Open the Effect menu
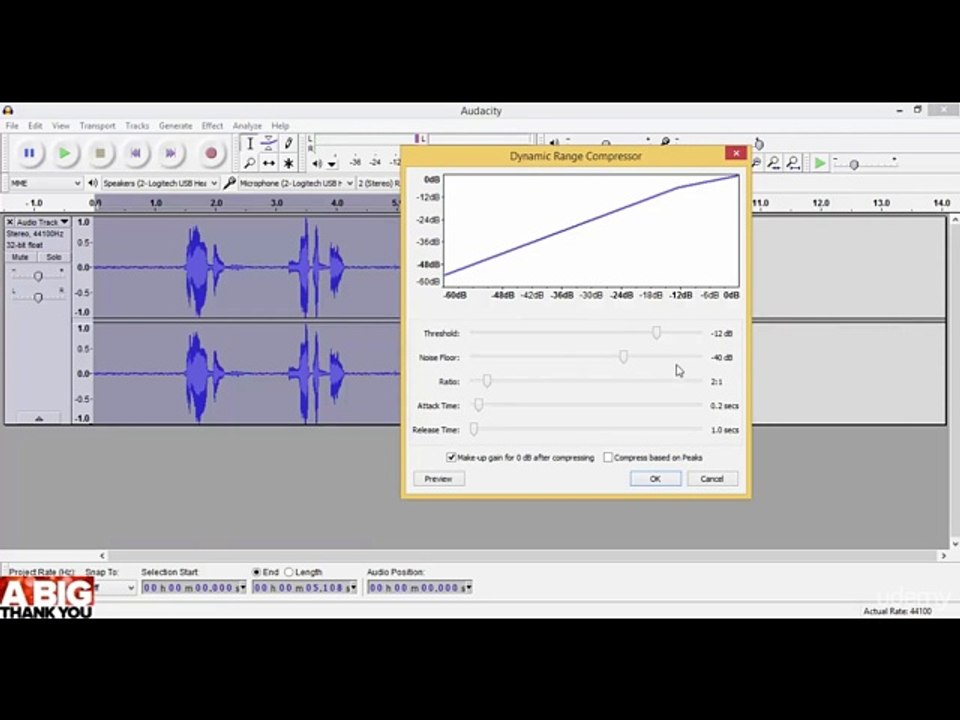Image resolution: width=960 pixels, height=720 pixels. coord(212,126)
